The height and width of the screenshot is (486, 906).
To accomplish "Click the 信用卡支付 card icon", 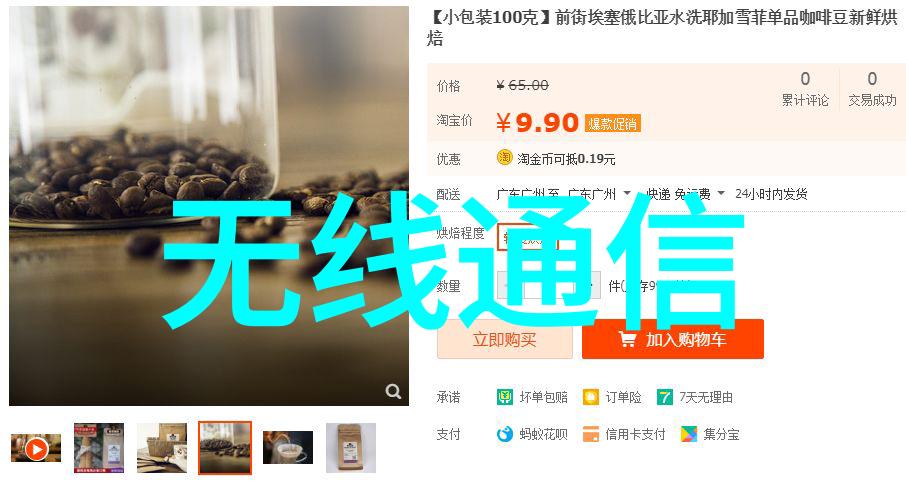I will click(591, 434).
